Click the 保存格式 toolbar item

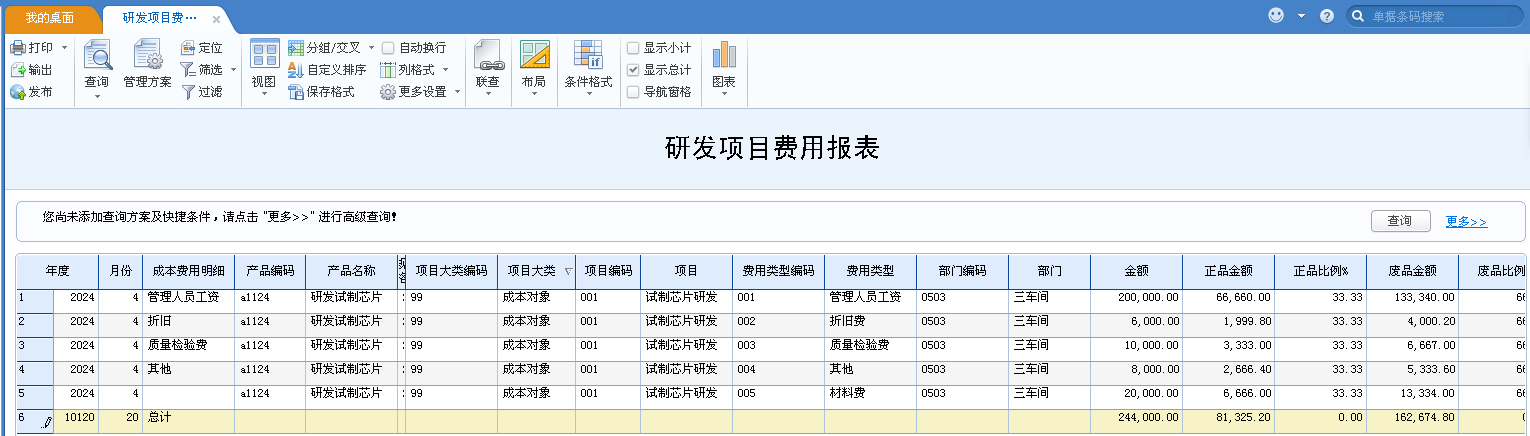pos(321,92)
